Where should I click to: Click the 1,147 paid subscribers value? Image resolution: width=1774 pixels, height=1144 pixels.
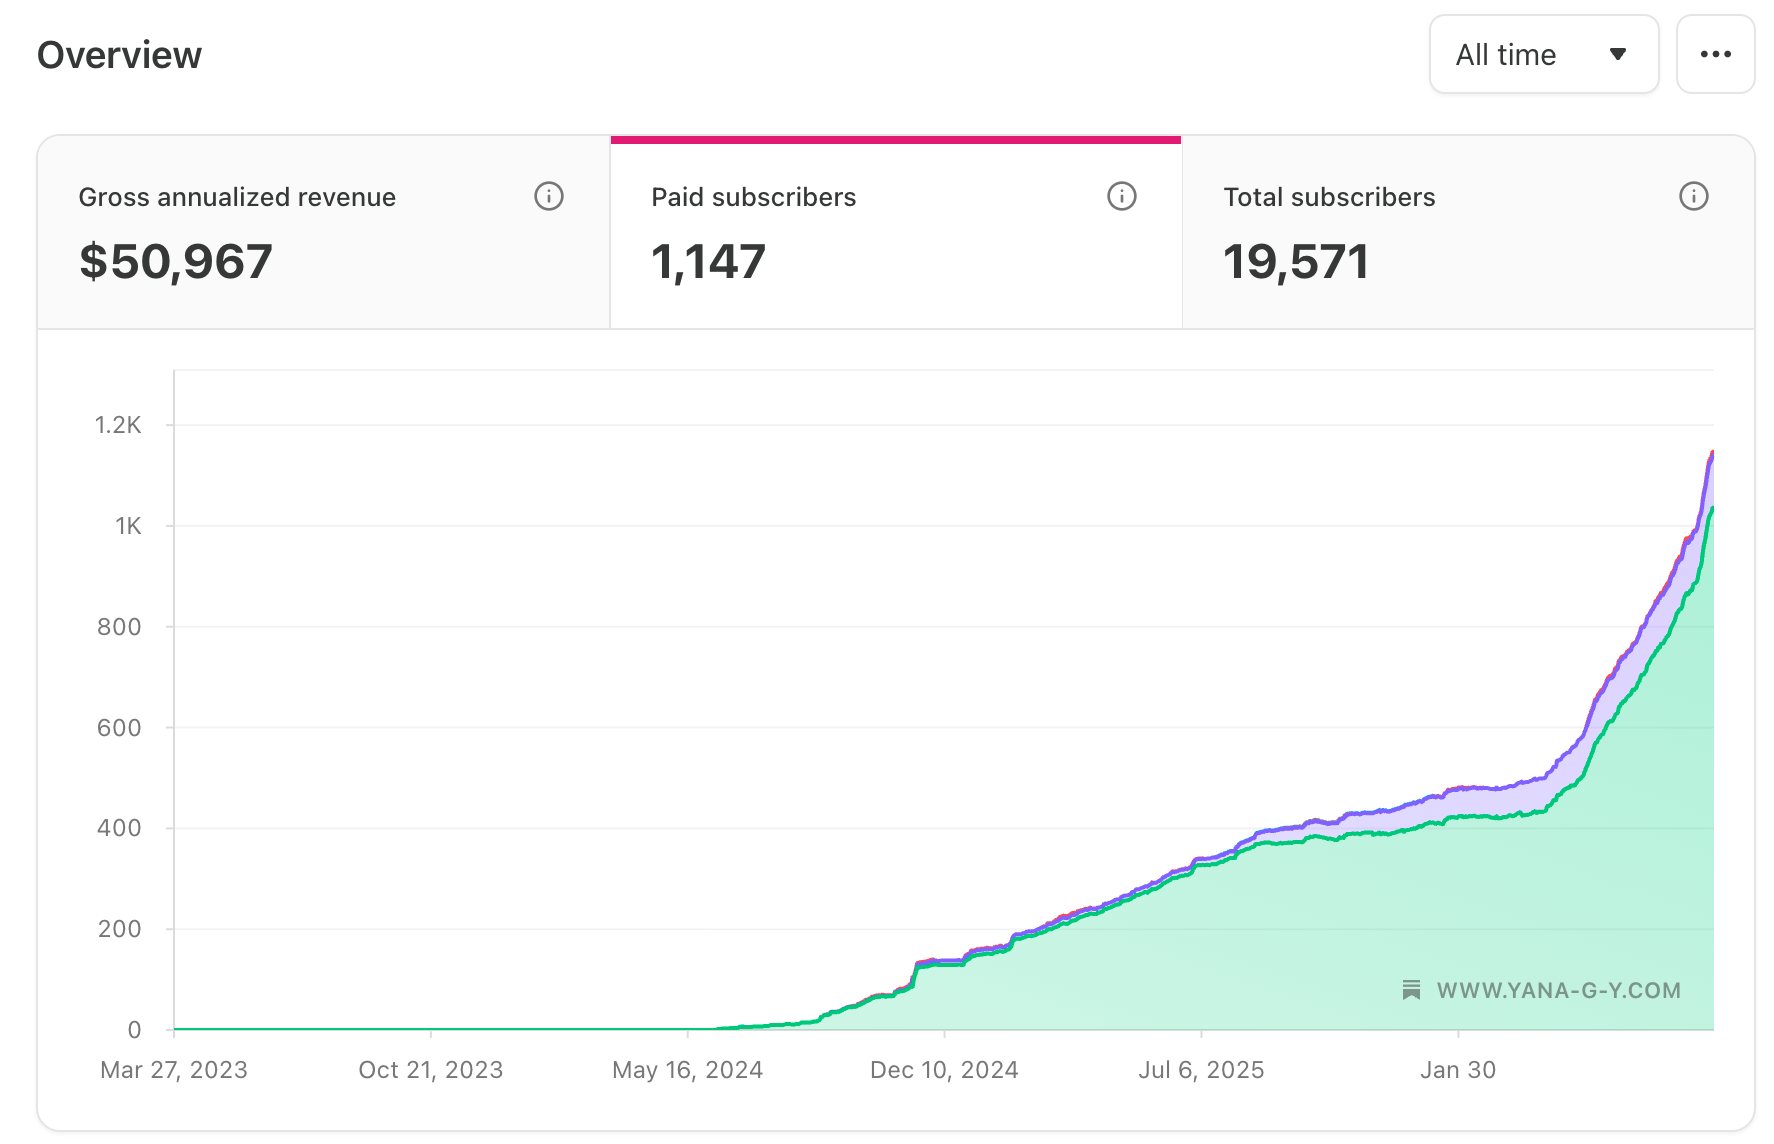coord(709,262)
